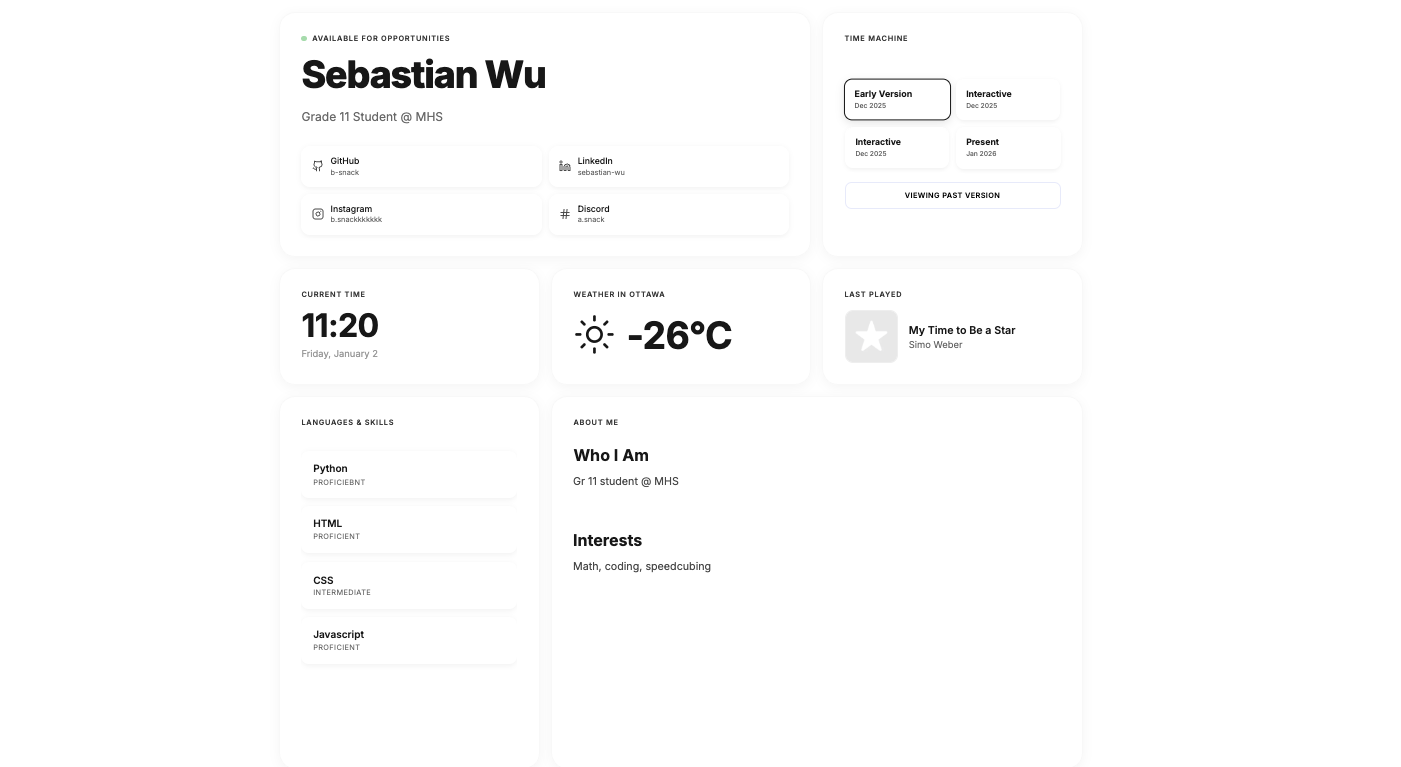
Task: Click the LinkedIn logo icon
Action: click(565, 166)
